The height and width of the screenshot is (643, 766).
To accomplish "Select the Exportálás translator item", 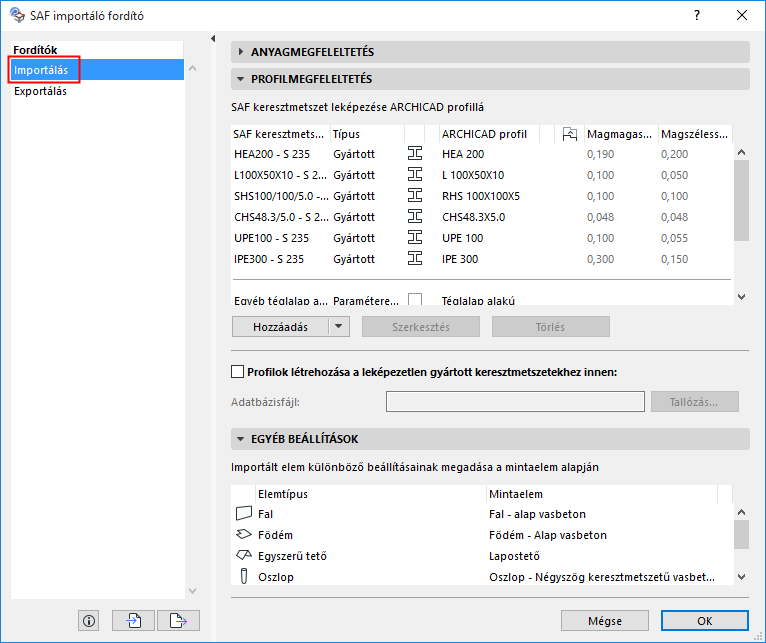I will tap(97, 91).
